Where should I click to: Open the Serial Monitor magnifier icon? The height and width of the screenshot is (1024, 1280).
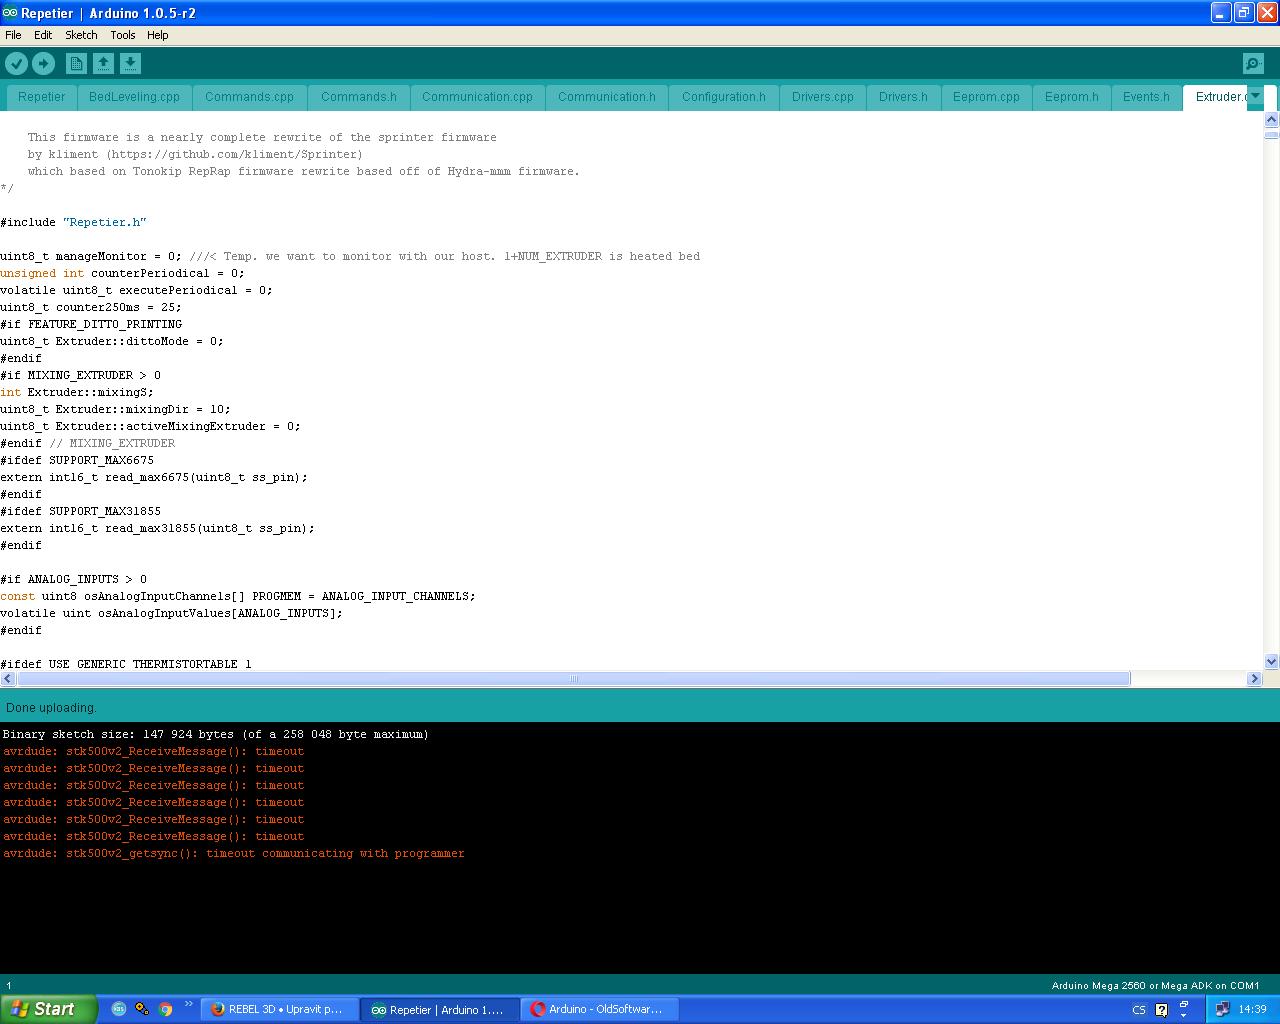click(1253, 64)
